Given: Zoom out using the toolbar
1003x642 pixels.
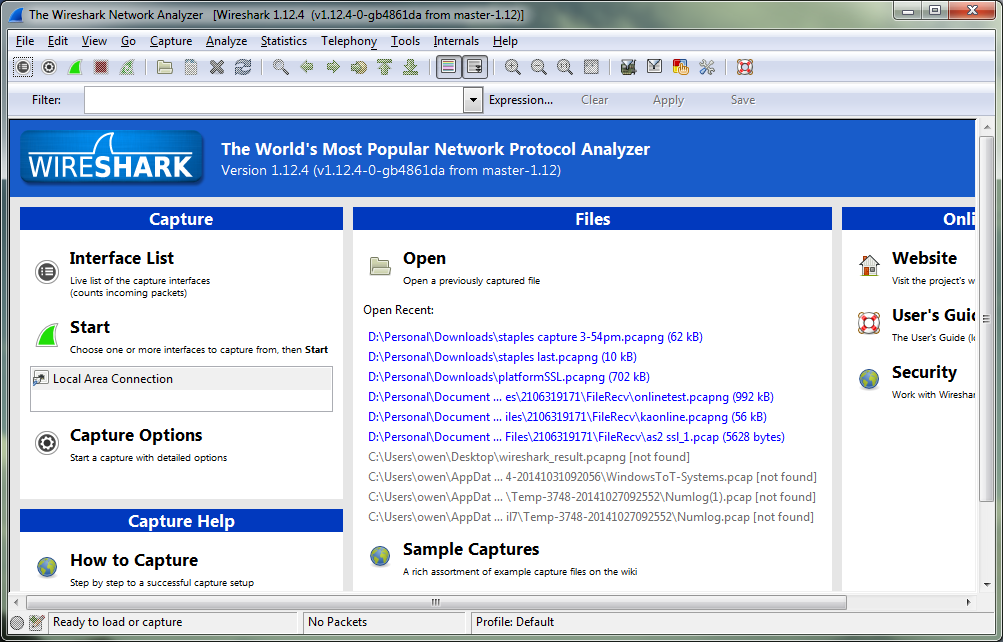Looking at the screenshot, I should tap(539, 67).
